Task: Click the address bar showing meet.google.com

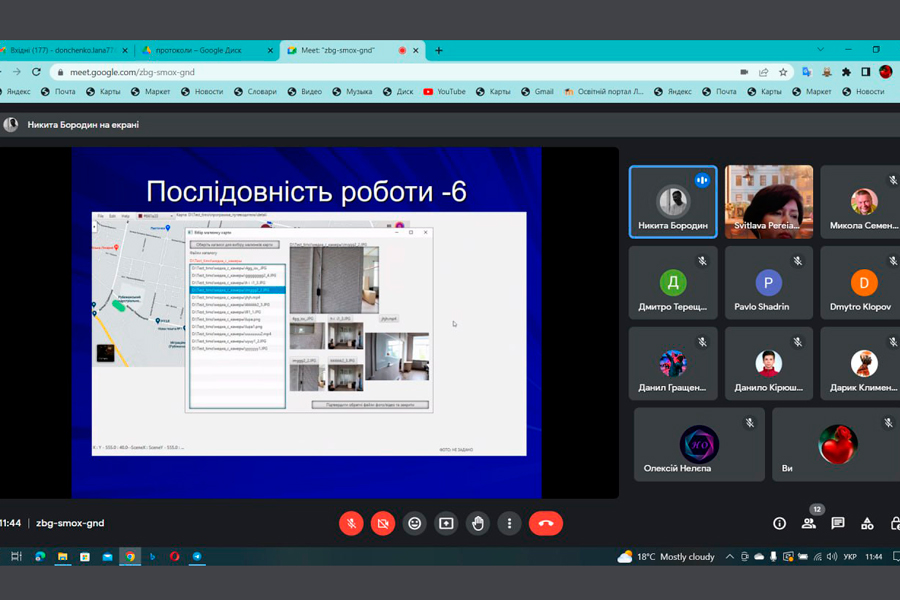Action: [x=400, y=72]
